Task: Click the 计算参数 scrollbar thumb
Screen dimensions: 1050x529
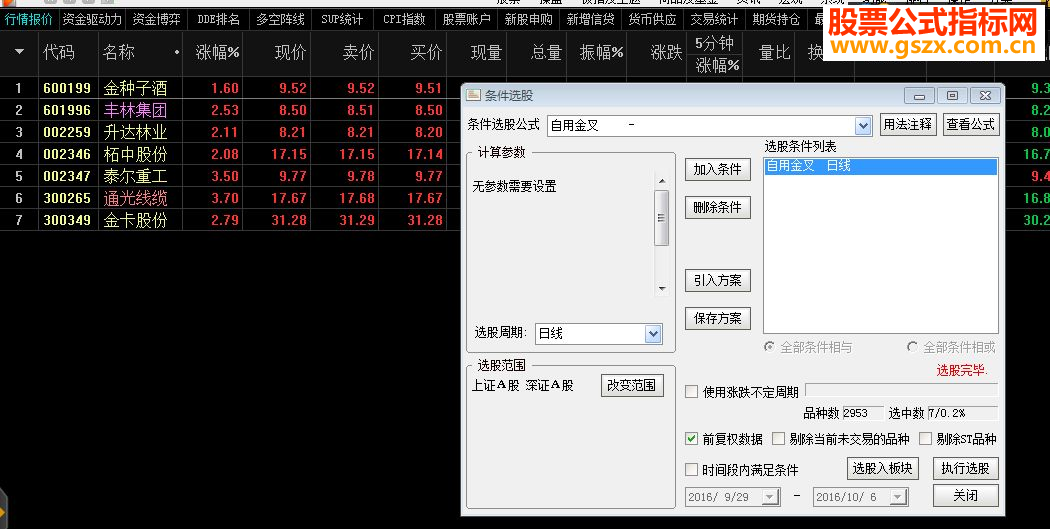Action: (x=662, y=218)
